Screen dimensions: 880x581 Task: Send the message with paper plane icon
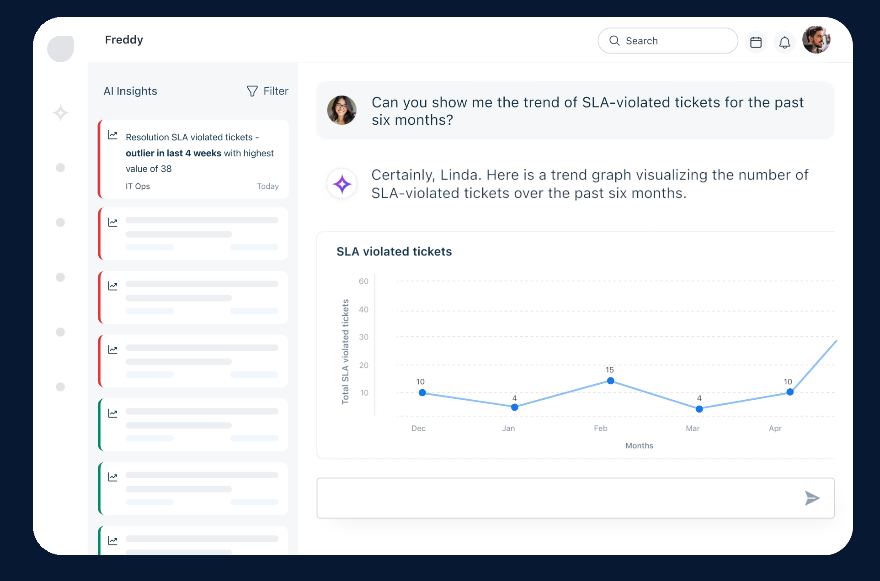[812, 498]
